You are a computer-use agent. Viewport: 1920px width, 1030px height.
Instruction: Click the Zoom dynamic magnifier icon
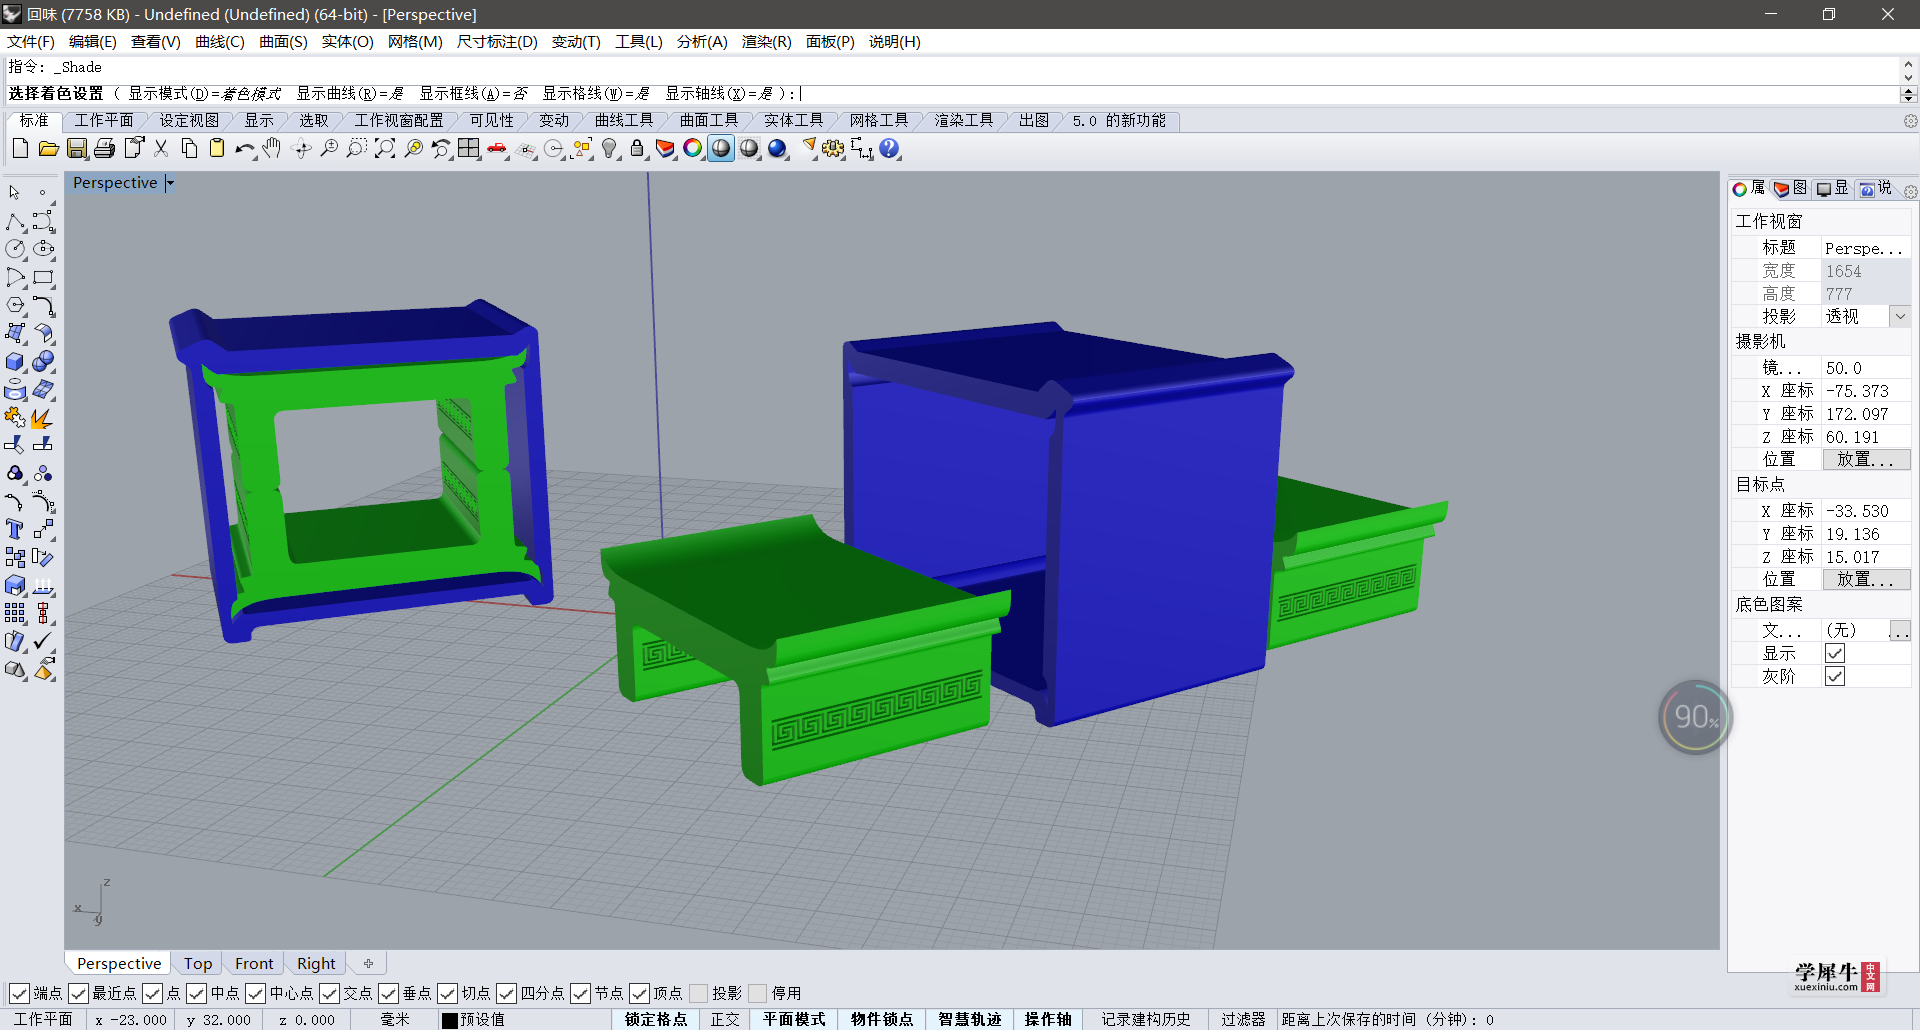329,149
